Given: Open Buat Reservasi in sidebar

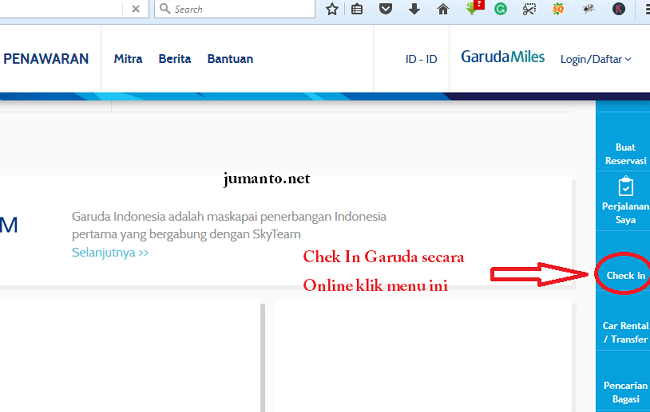Looking at the screenshot, I should [x=625, y=154].
